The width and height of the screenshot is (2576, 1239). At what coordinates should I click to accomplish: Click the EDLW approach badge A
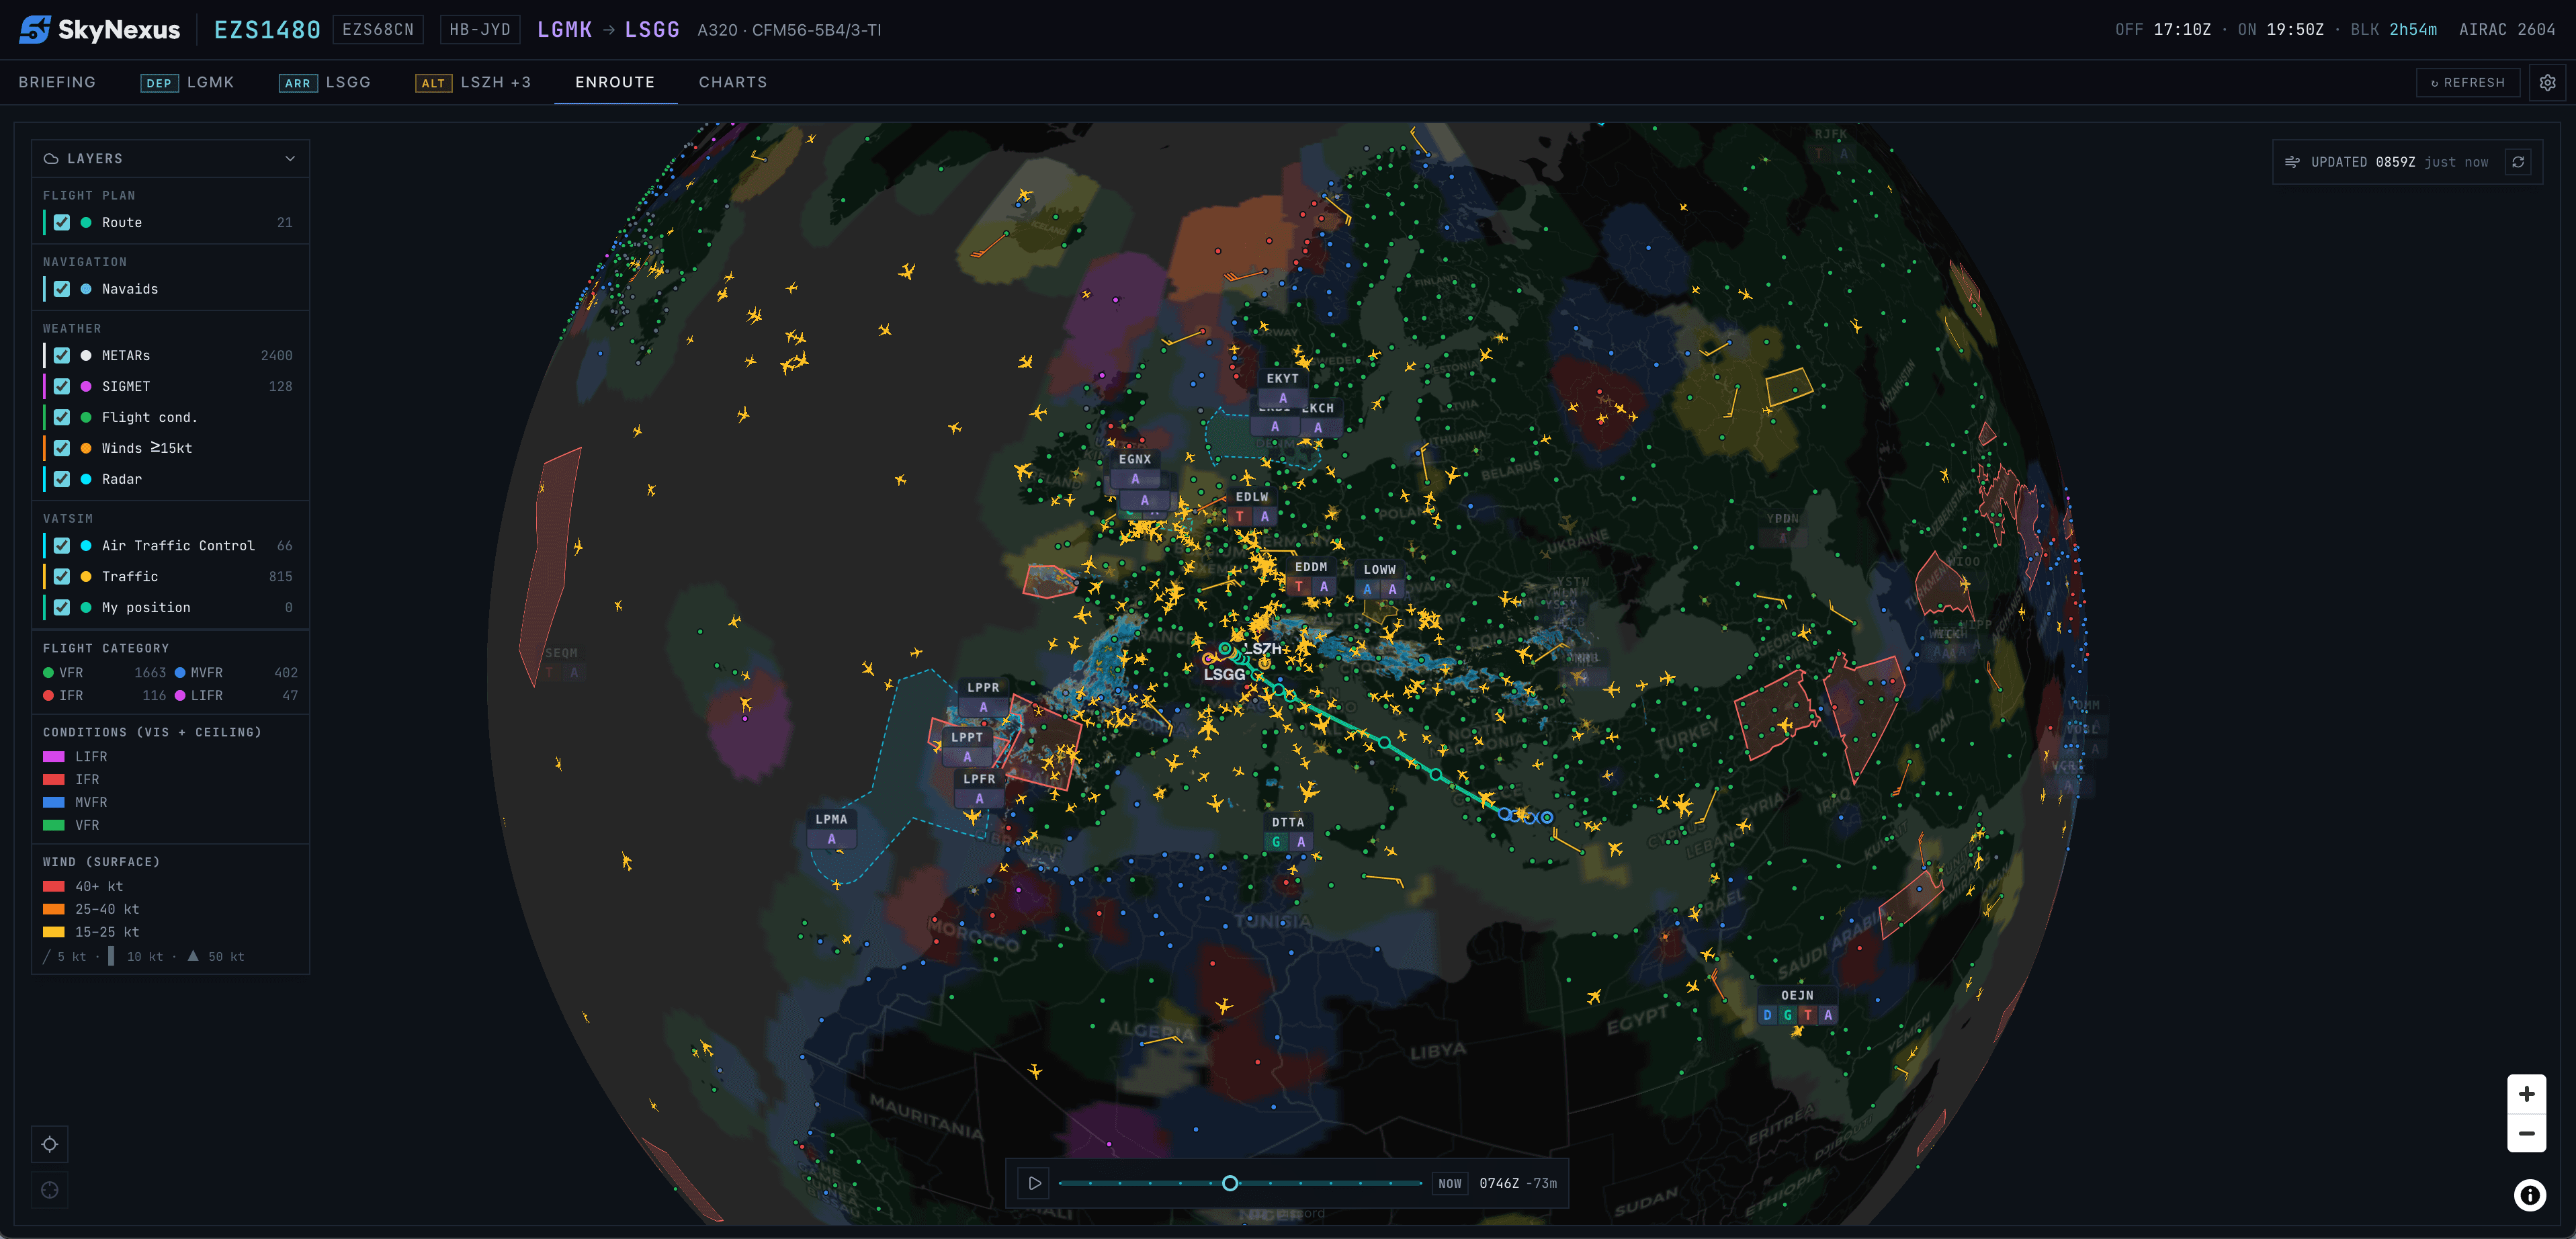pos(1265,516)
